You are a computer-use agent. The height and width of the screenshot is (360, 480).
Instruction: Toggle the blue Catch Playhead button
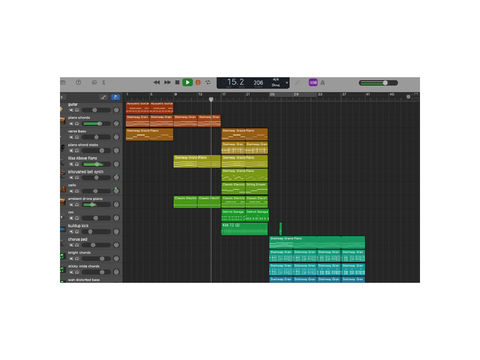pyautogui.click(x=115, y=97)
